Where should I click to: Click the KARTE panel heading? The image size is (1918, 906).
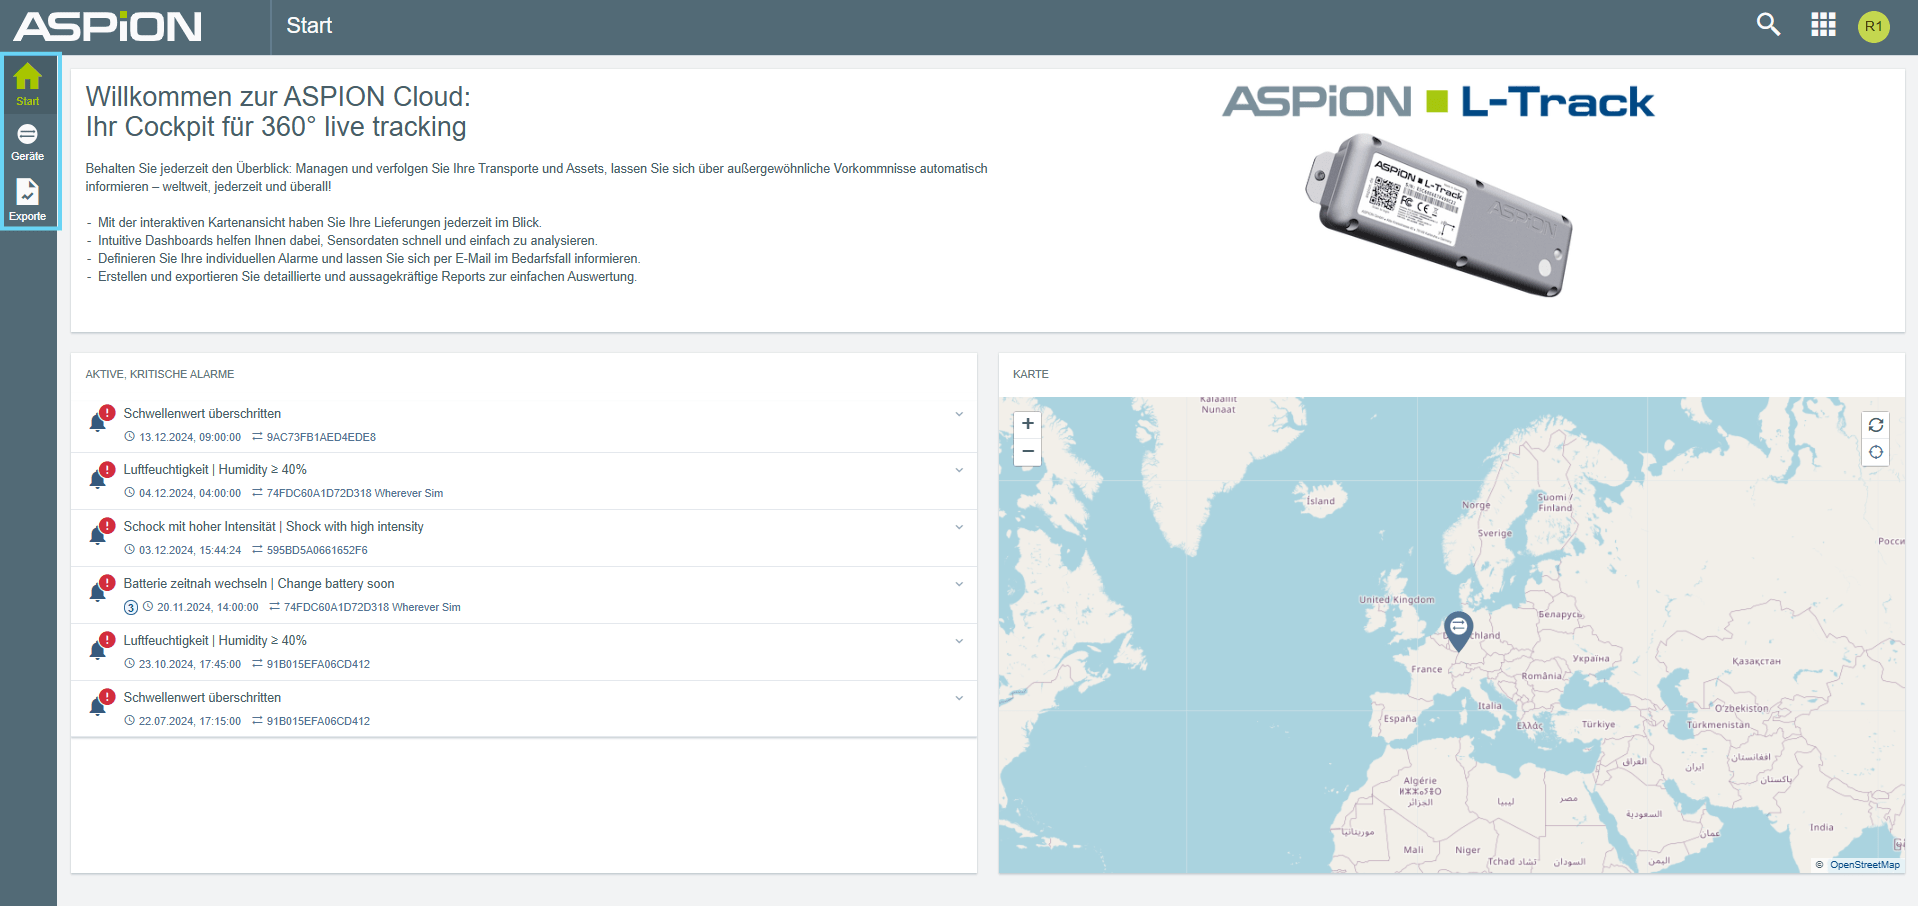tap(1031, 374)
